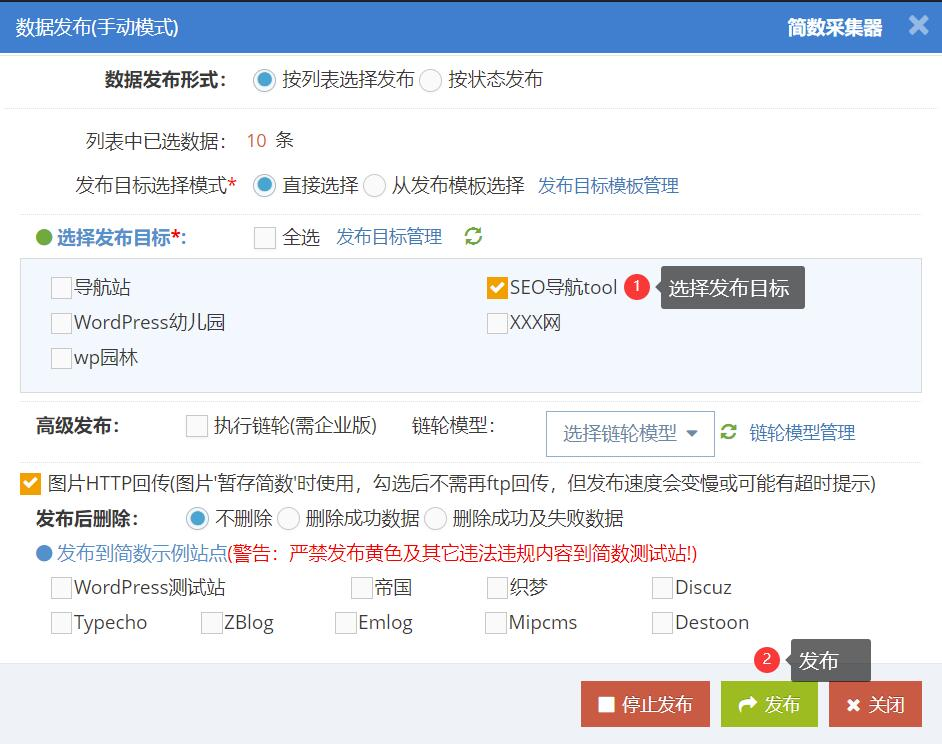Select the 按状态发布 radio option
The image size is (942, 744).
pyautogui.click(x=431, y=80)
